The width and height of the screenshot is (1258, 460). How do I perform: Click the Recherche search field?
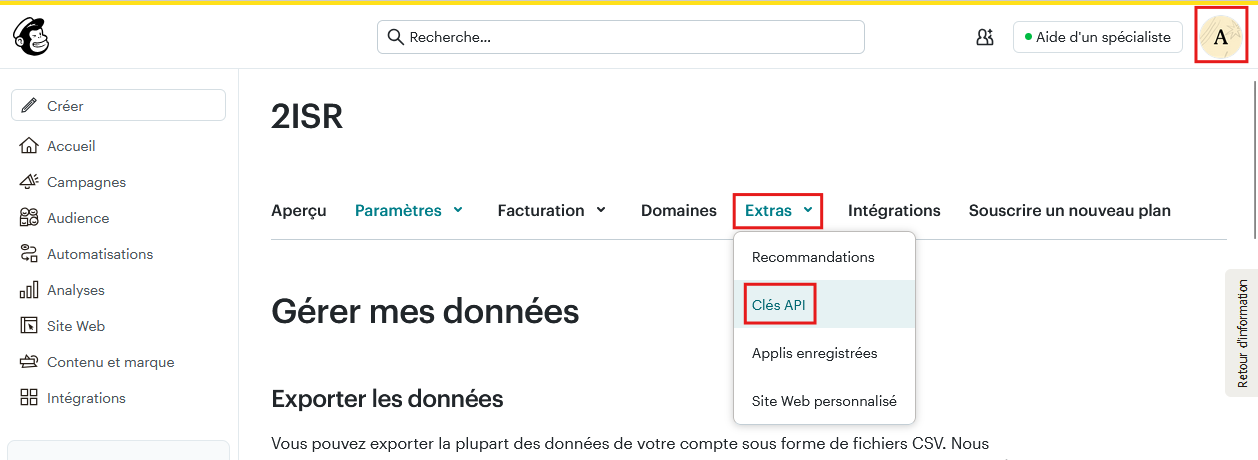click(x=620, y=37)
